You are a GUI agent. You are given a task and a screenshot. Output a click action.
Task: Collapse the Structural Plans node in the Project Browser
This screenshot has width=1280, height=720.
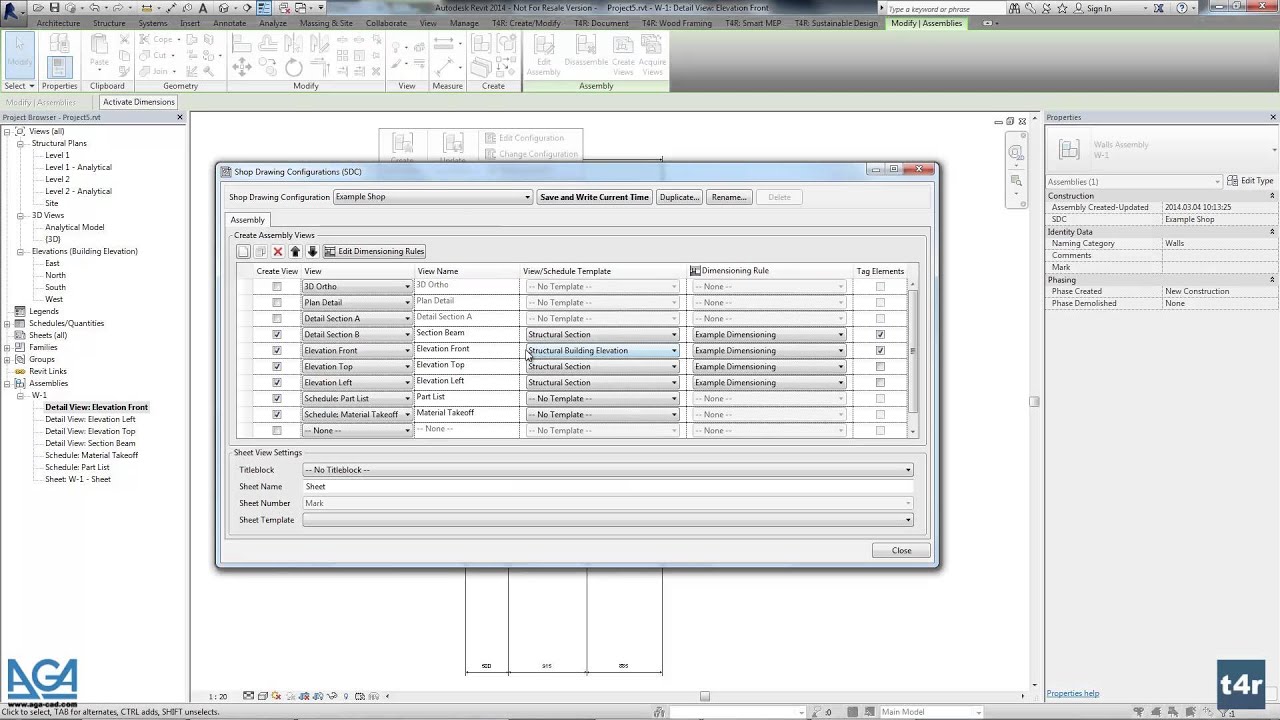coord(20,143)
